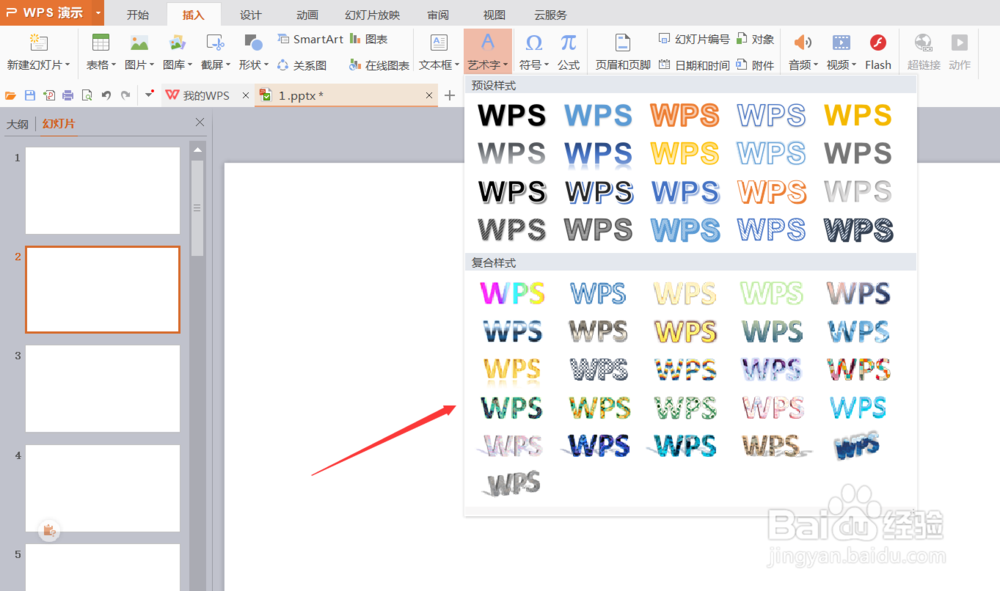Image resolution: width=1000 pixels, height=591 pixels.
Task: Choose the cyan composite WPS WordArt style
Action: (858, 407)
